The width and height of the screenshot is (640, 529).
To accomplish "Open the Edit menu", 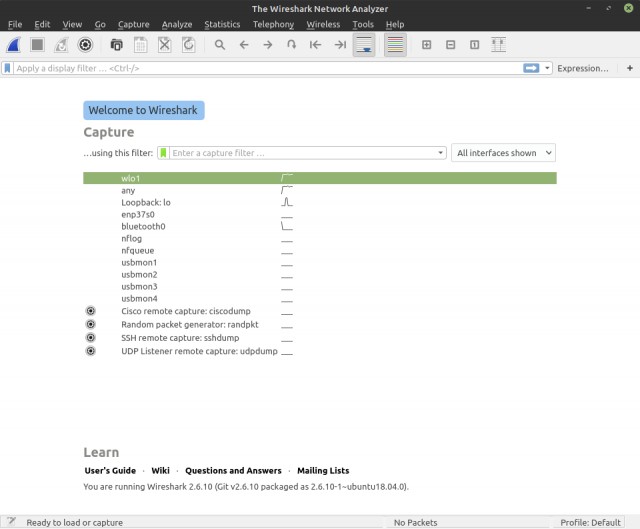I will point(42,24).
